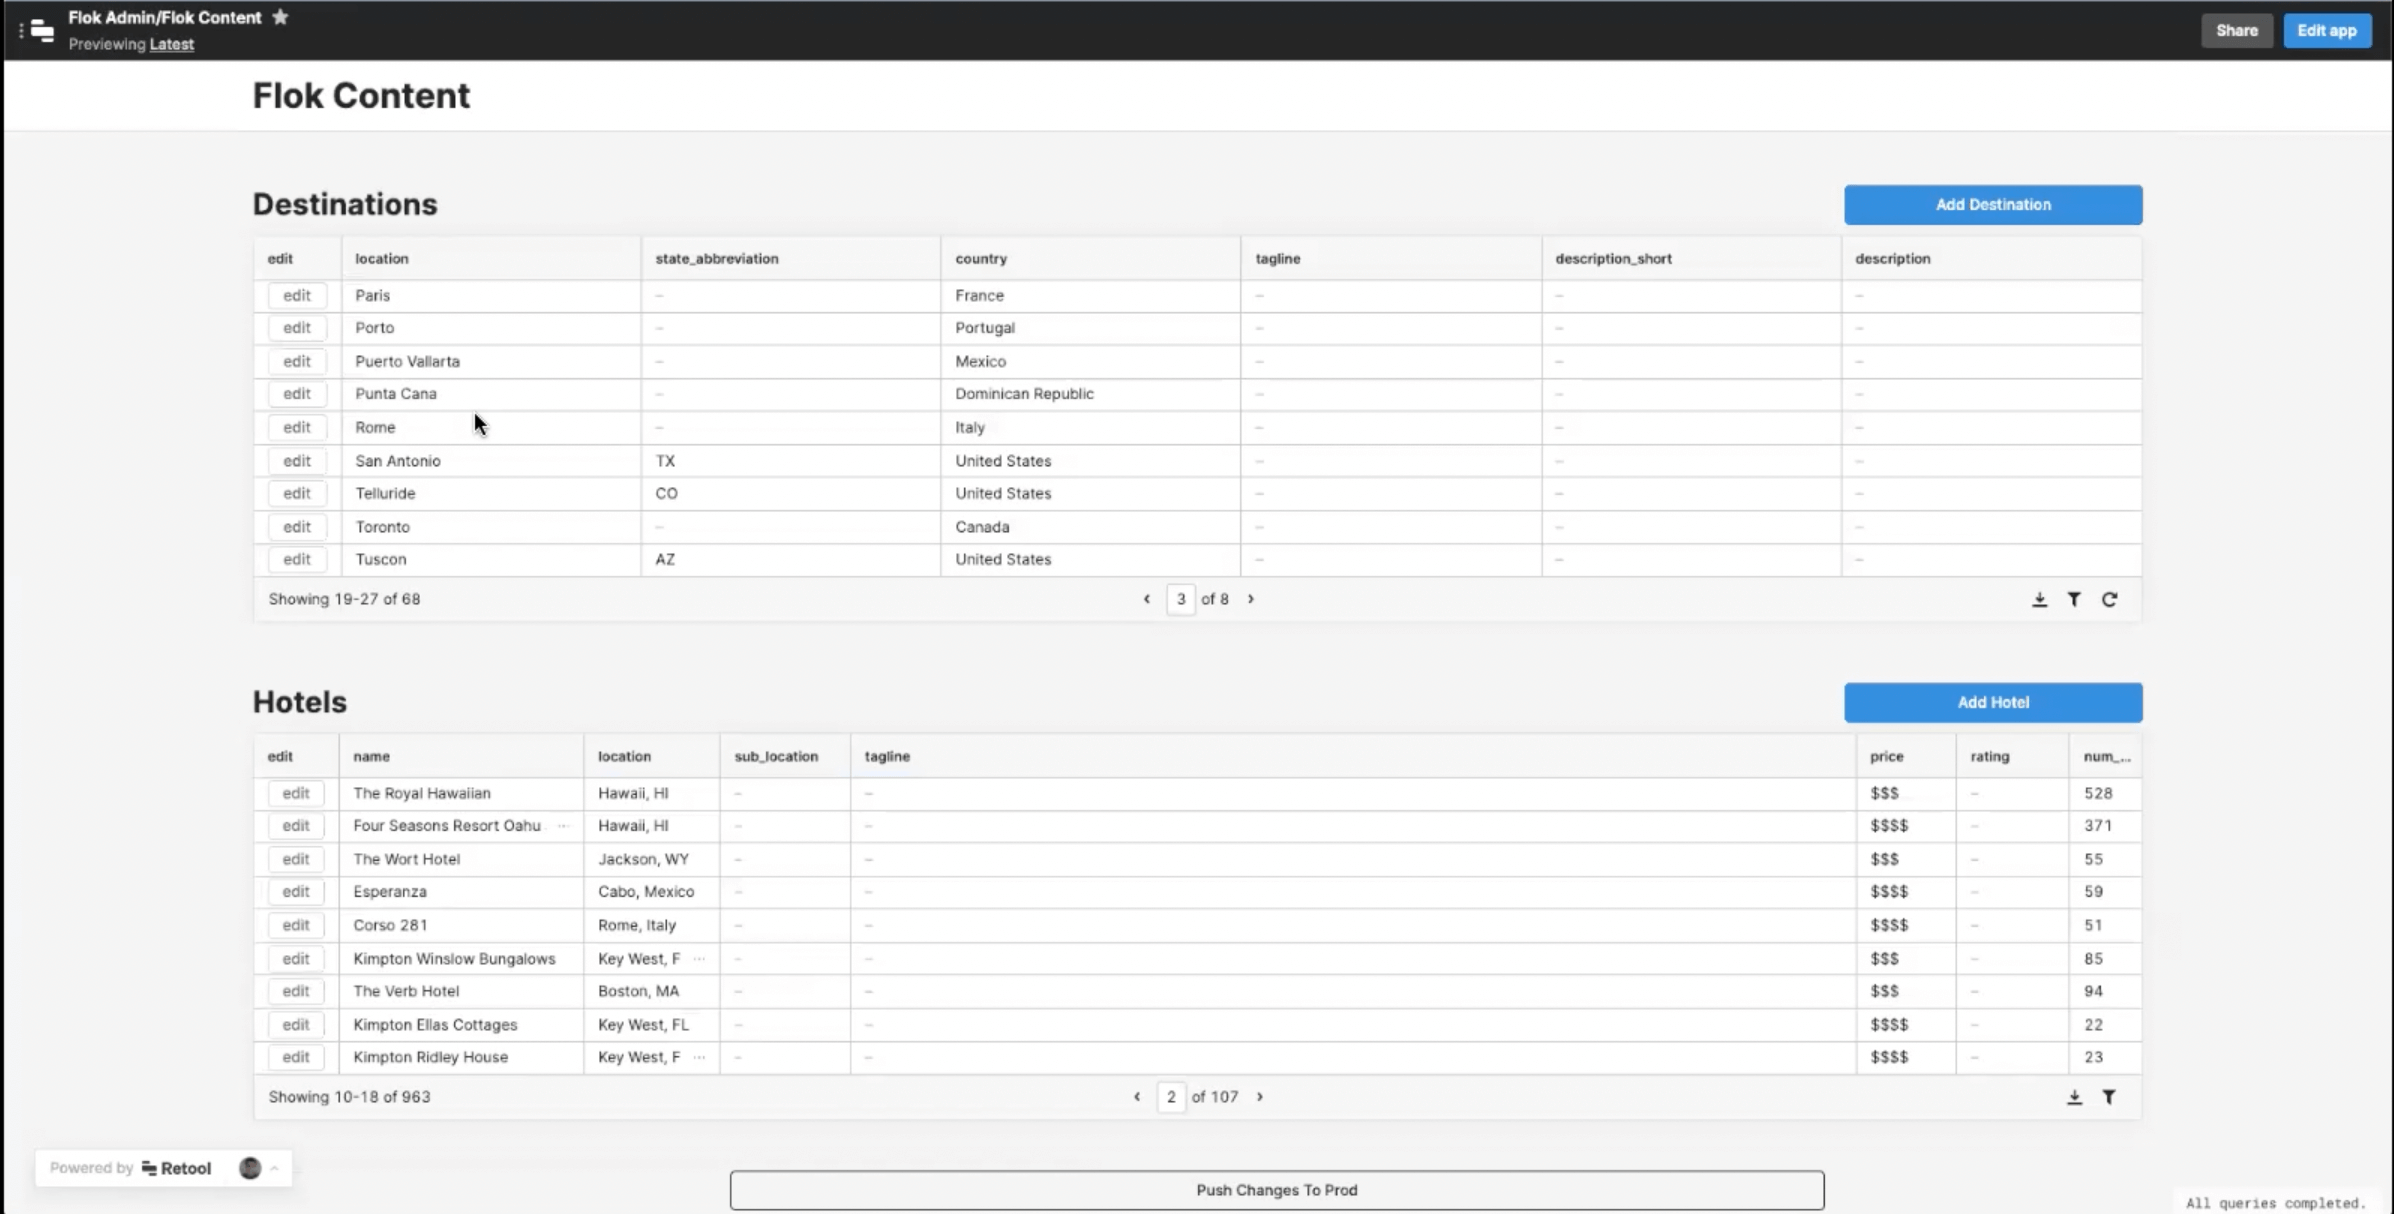Select the 371 rooms value cell
This screenshot has height=1214, width=2394.
point(2105,826)
